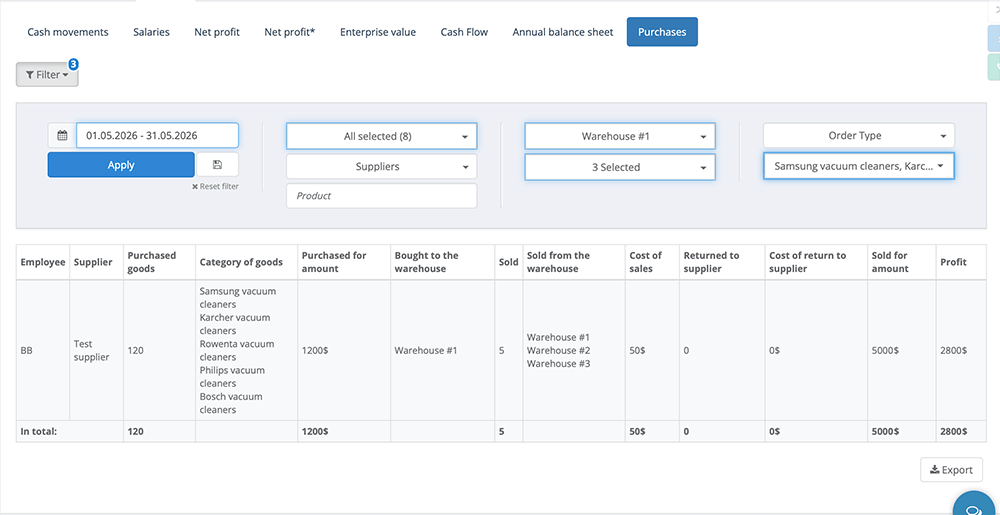Click the date range input field
This screenshot has height=515, width=1000.
[x=158, y=135]
